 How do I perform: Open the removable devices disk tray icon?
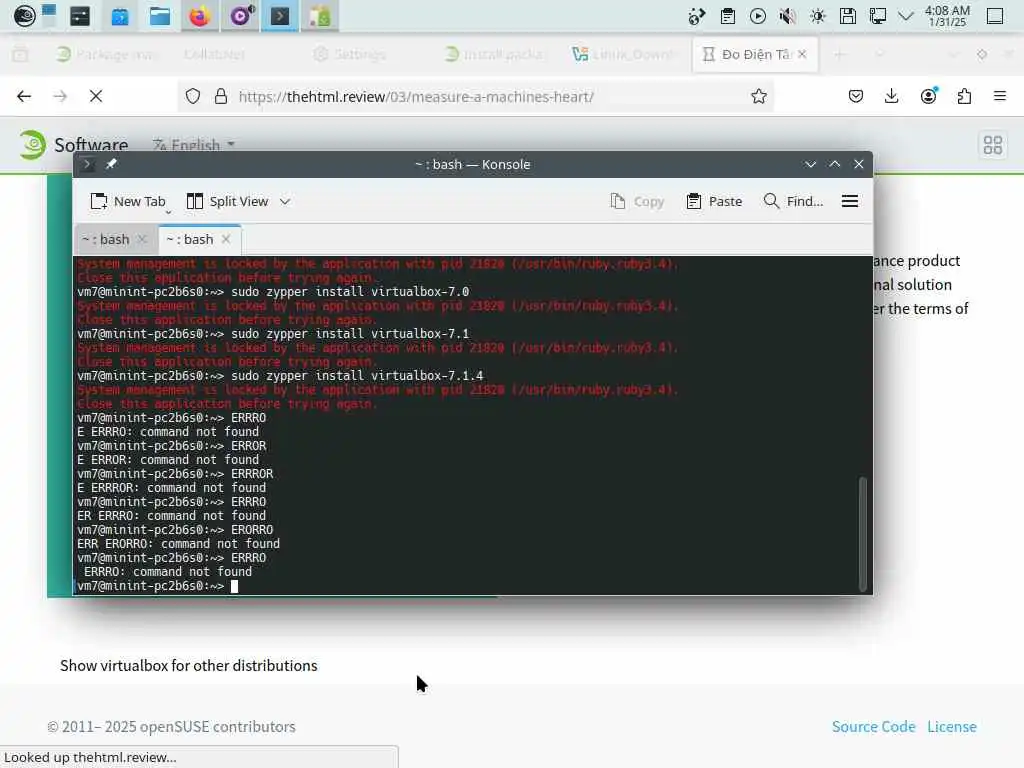click(x=848, y=16)
